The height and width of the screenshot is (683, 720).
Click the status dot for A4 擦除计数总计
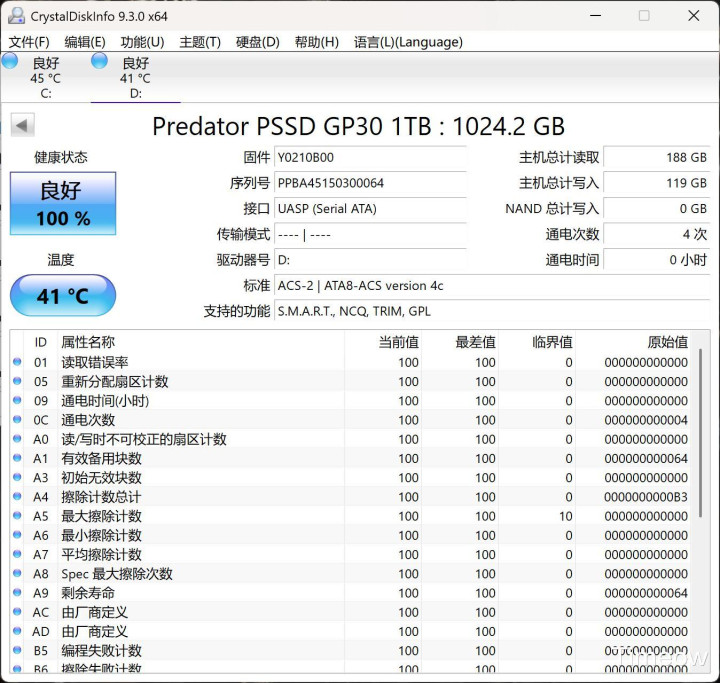point(17,497)
